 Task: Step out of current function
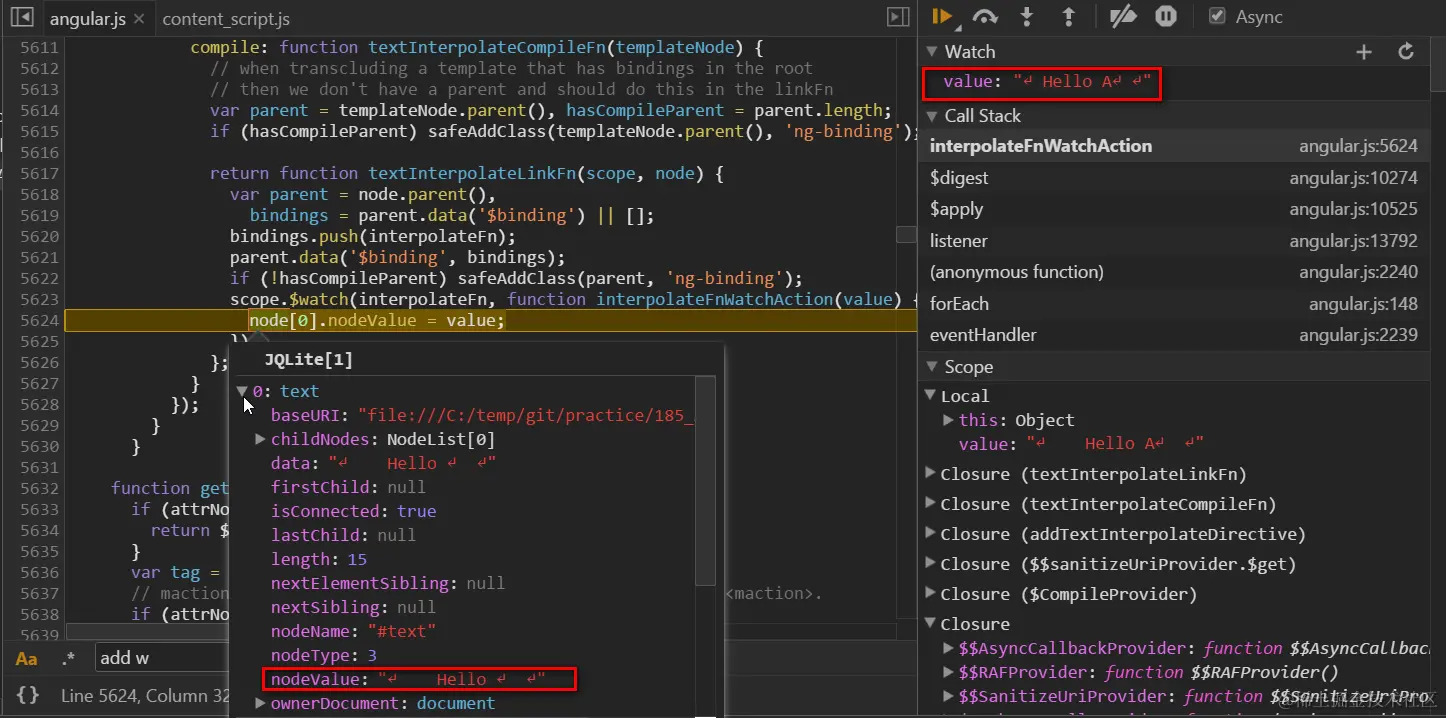[1068, 16]
